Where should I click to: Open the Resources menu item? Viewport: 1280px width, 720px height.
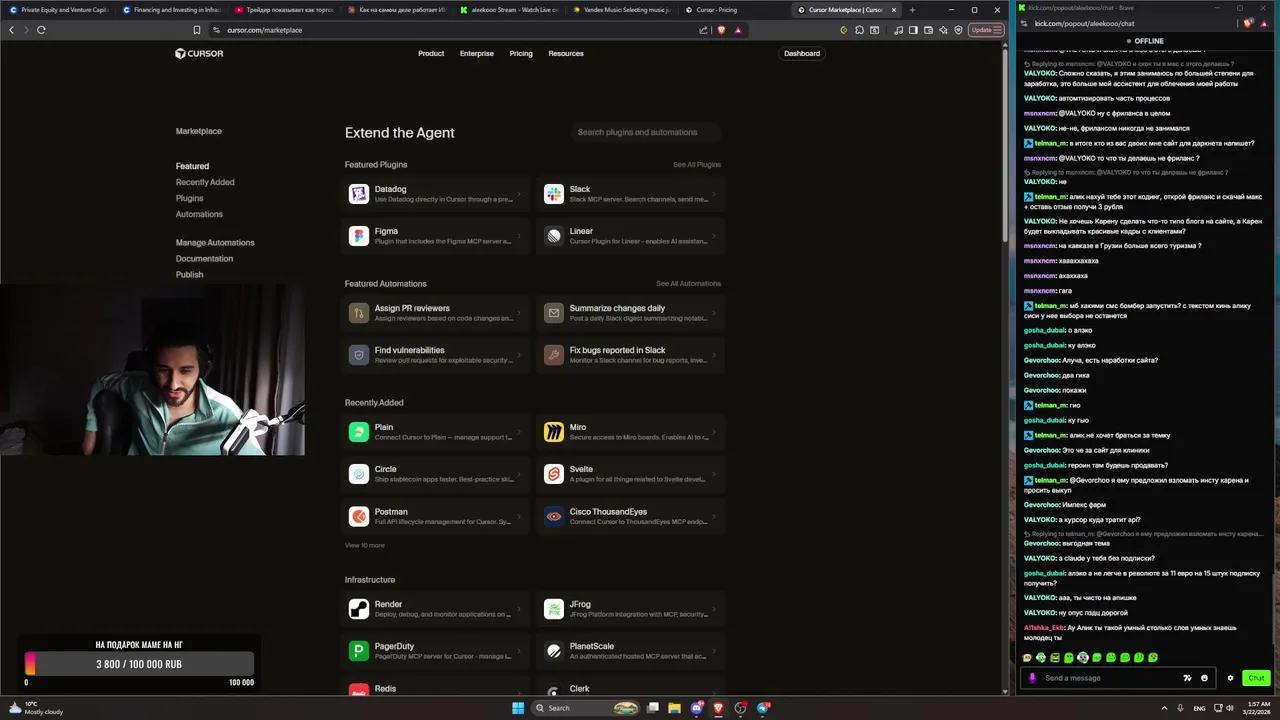566,53
